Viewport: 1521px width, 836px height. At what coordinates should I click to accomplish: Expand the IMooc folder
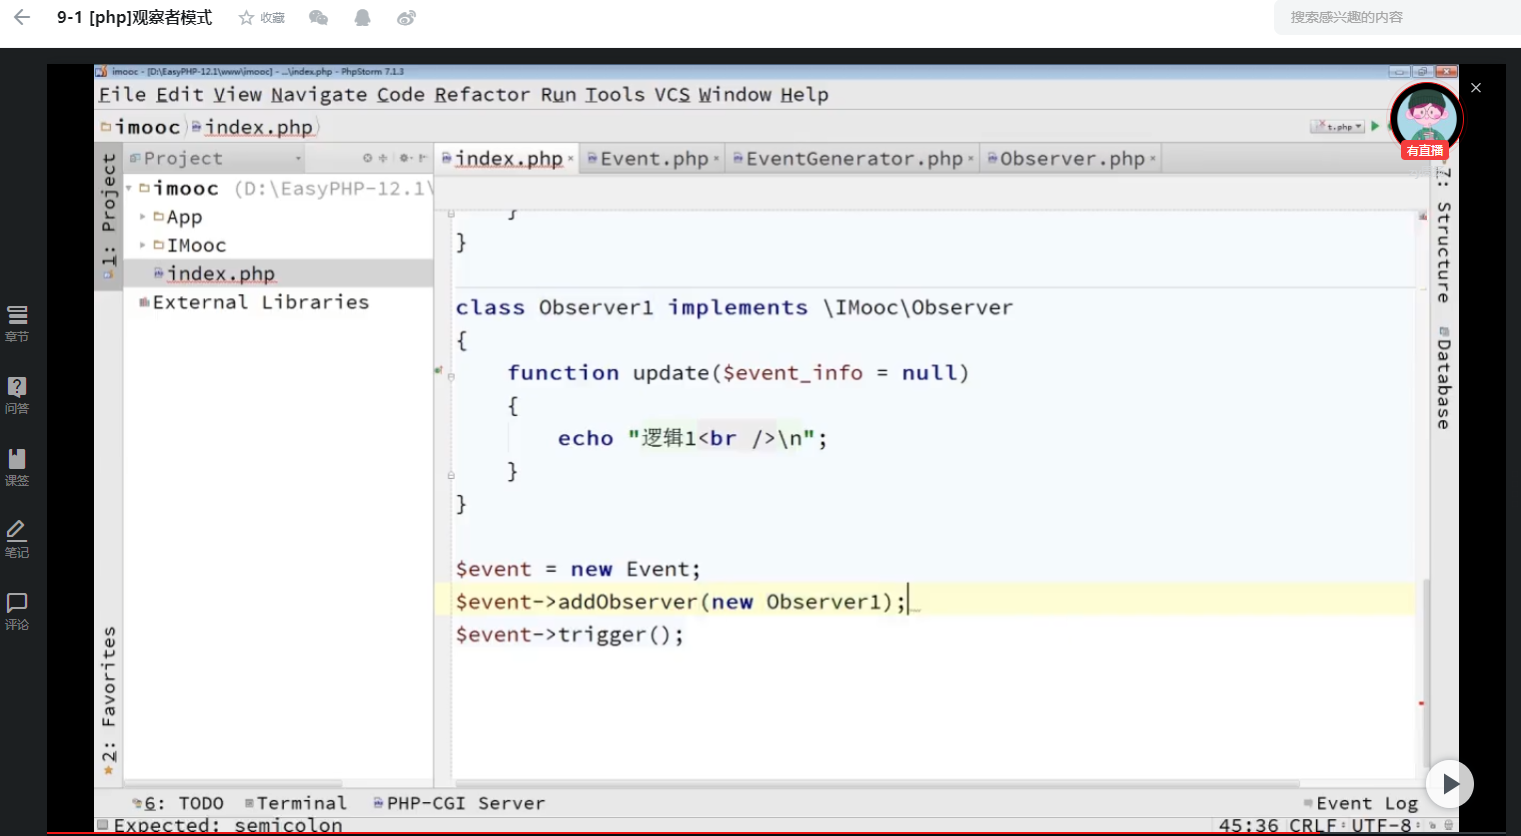coord(143,245)
